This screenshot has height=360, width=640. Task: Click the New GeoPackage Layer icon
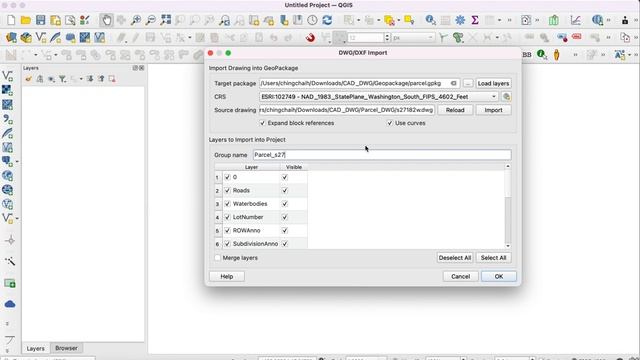tap(26, 38)
